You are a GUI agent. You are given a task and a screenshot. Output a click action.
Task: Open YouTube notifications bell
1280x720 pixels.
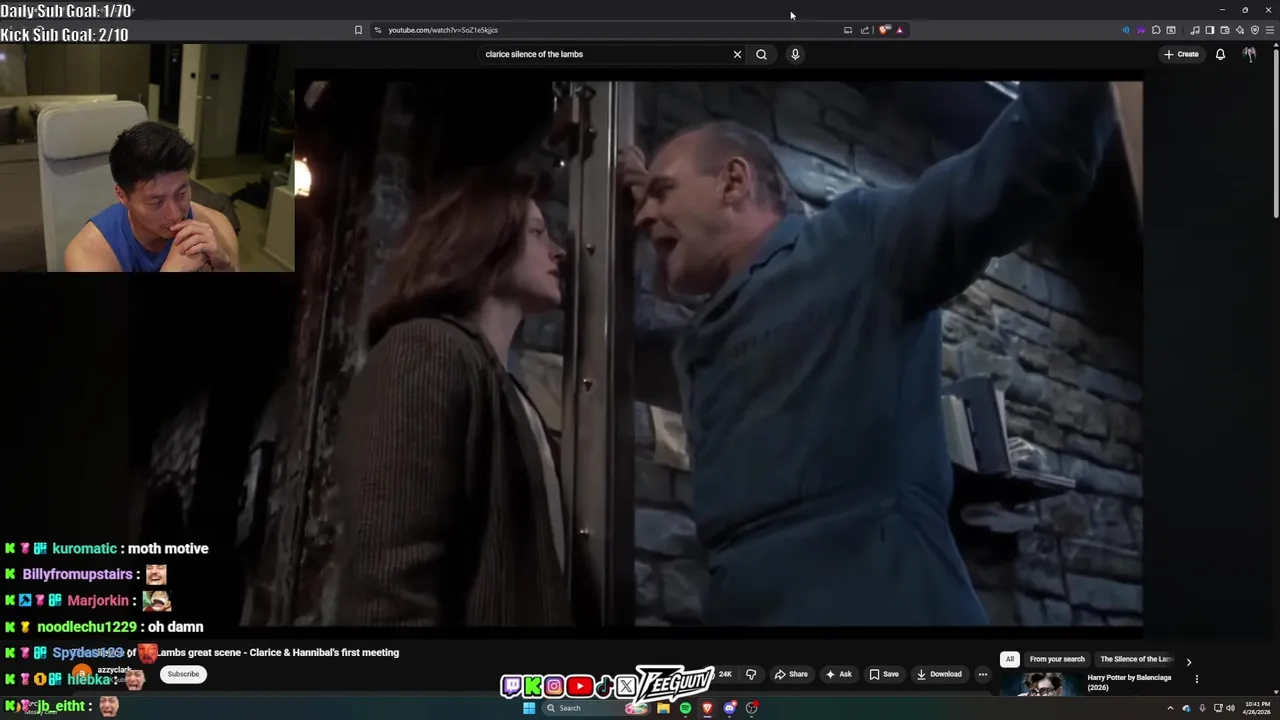1220,54
